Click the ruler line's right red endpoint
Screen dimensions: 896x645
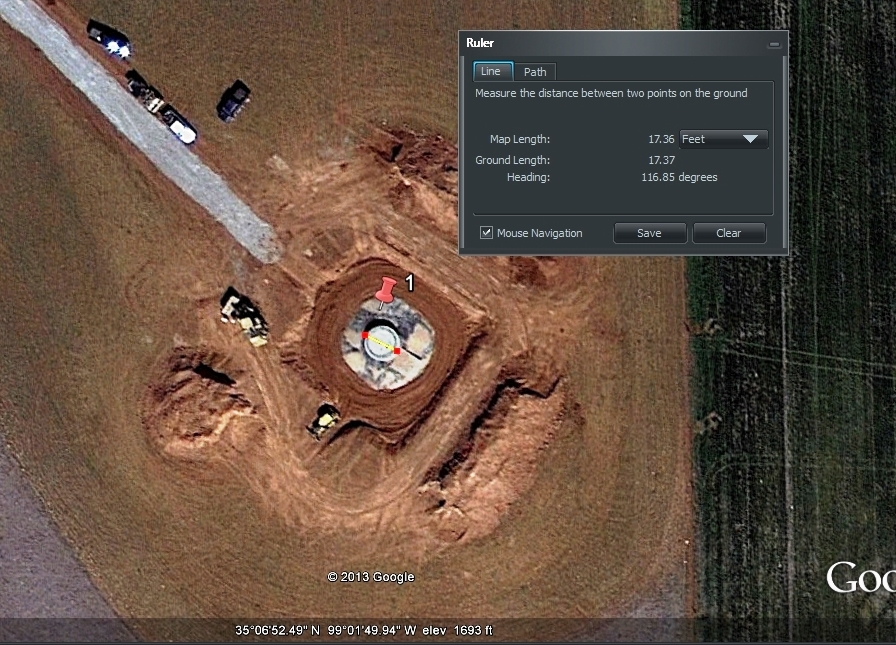click(397, 351)
